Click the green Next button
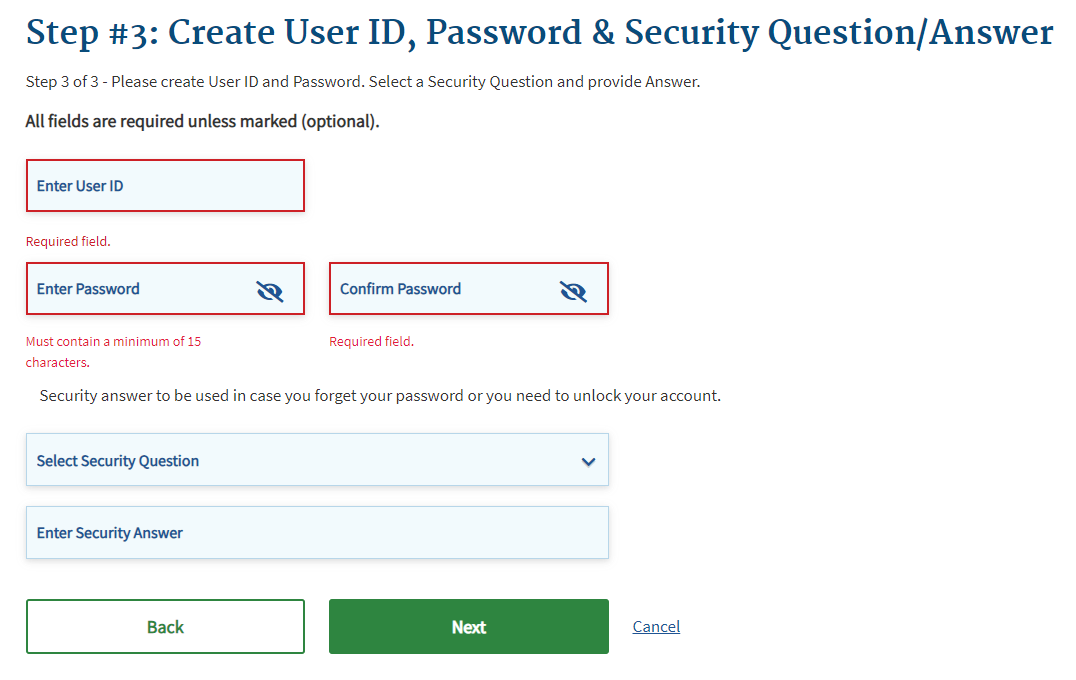The image size is (1076, 680). (468, 627)
